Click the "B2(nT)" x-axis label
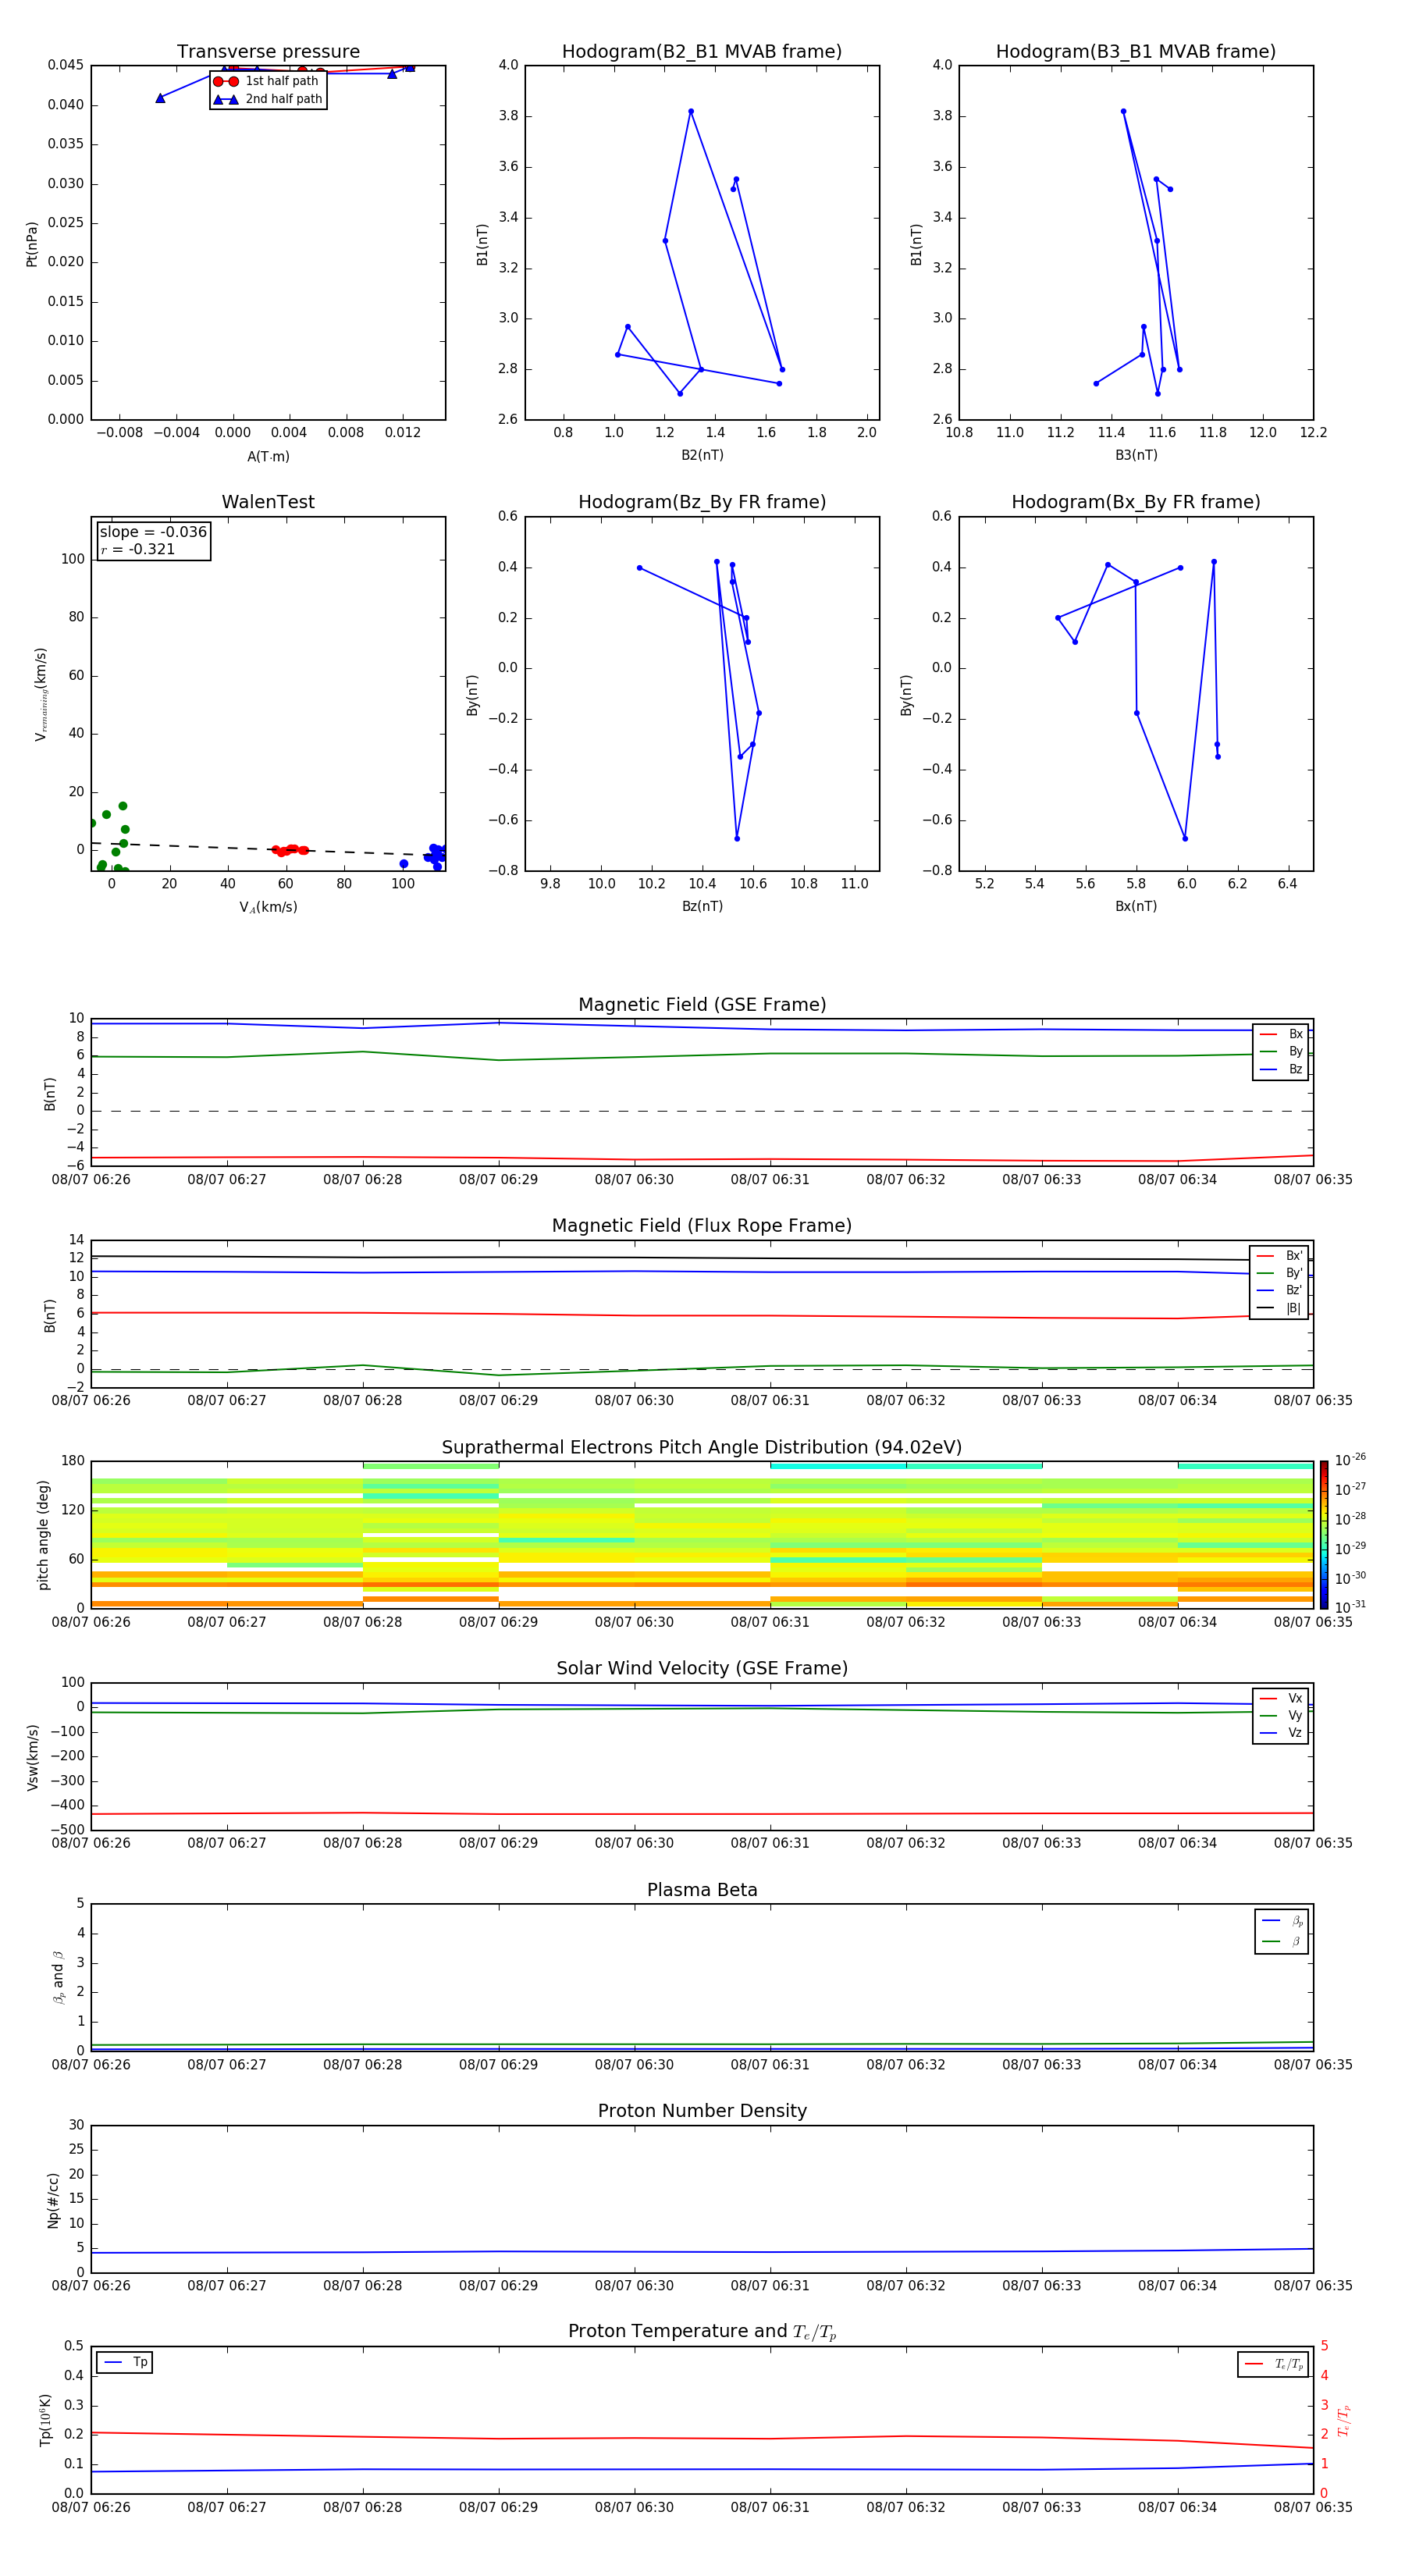Image resolution: width=1405 pixels, height=2576 pixels. click(702, 456)
